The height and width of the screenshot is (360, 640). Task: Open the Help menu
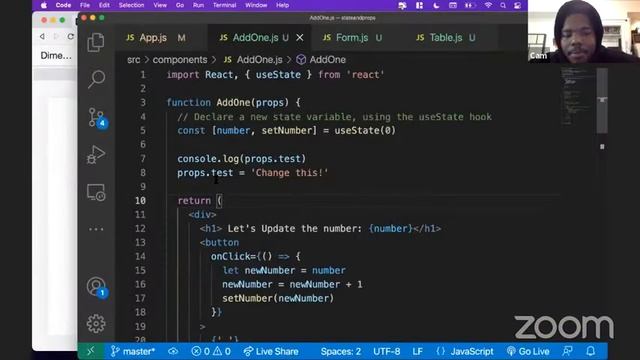(282, 5)
